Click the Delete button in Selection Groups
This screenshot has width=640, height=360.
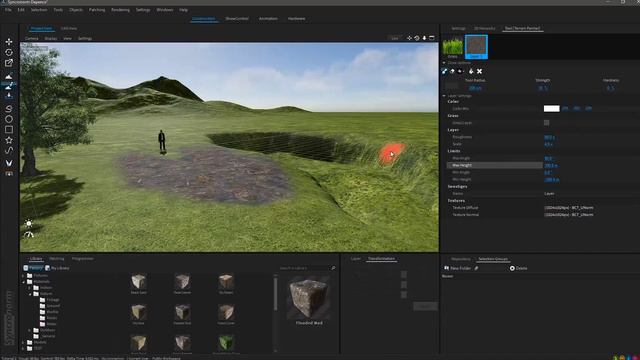pos(518,268)
